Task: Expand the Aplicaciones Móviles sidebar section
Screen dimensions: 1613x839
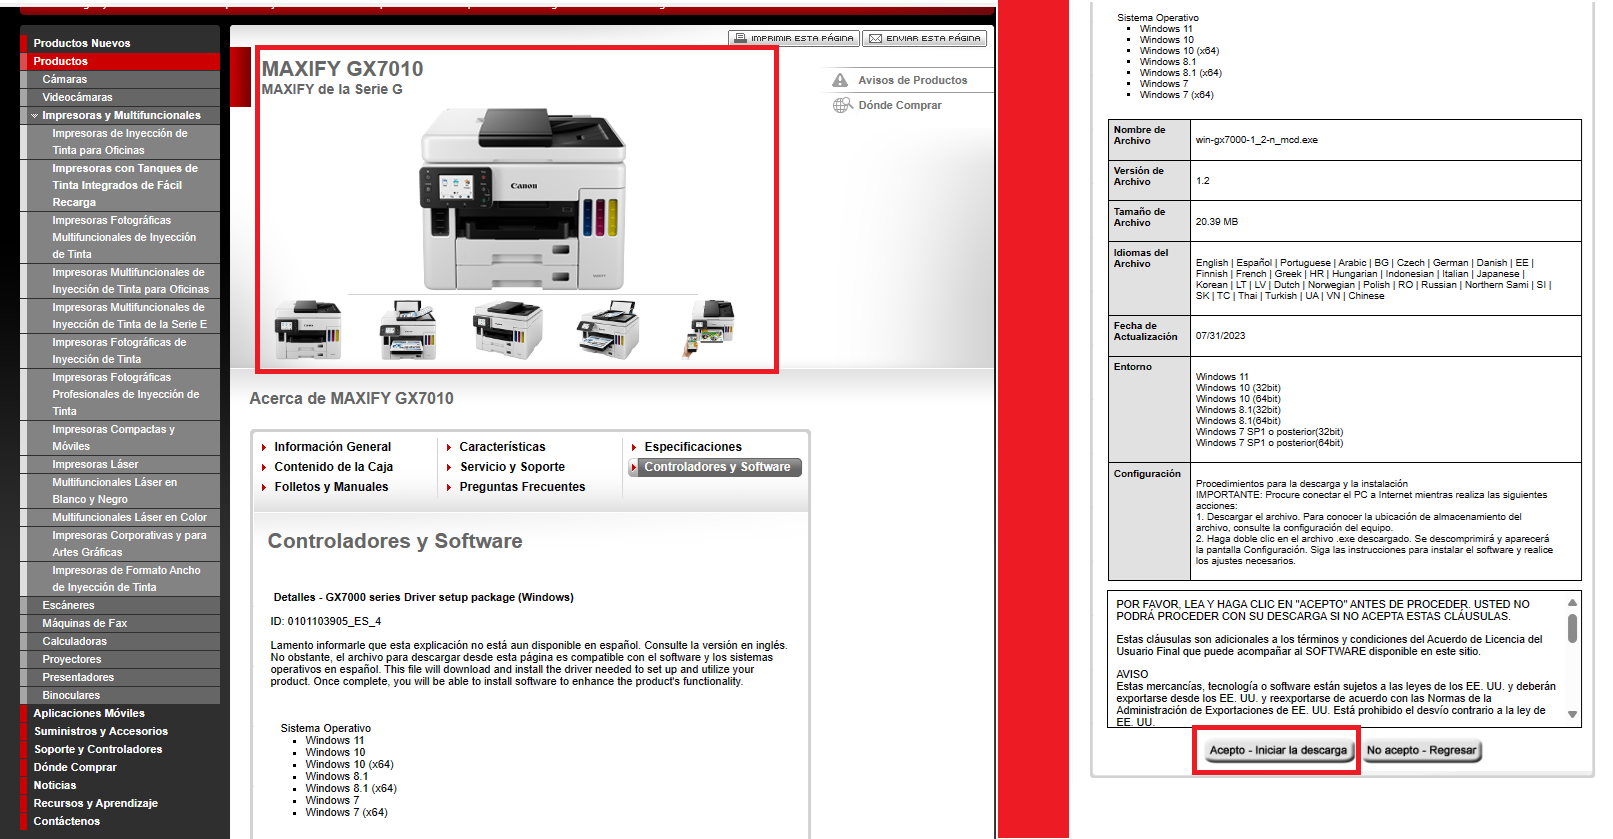Action: pos(89,713)
